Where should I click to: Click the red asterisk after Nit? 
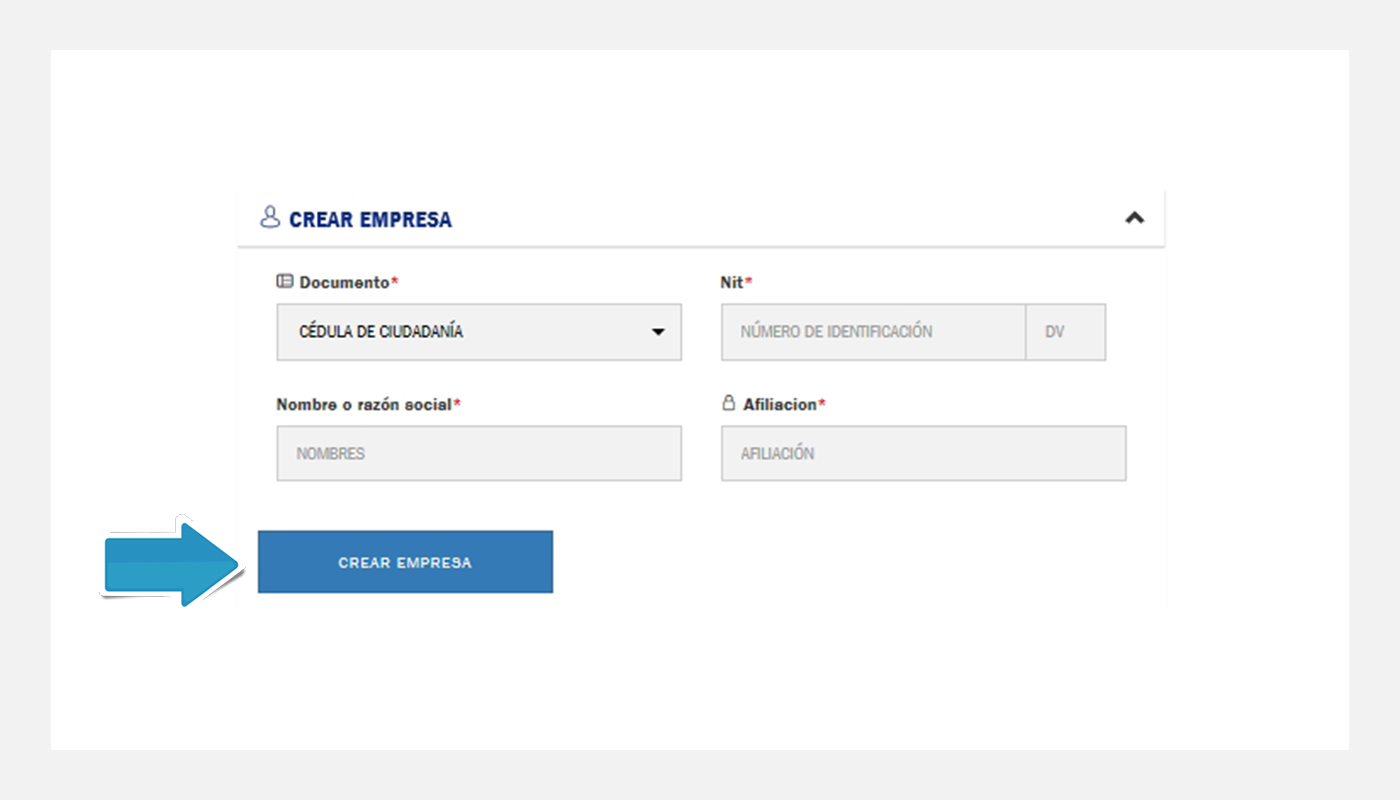tap(748, 282)
